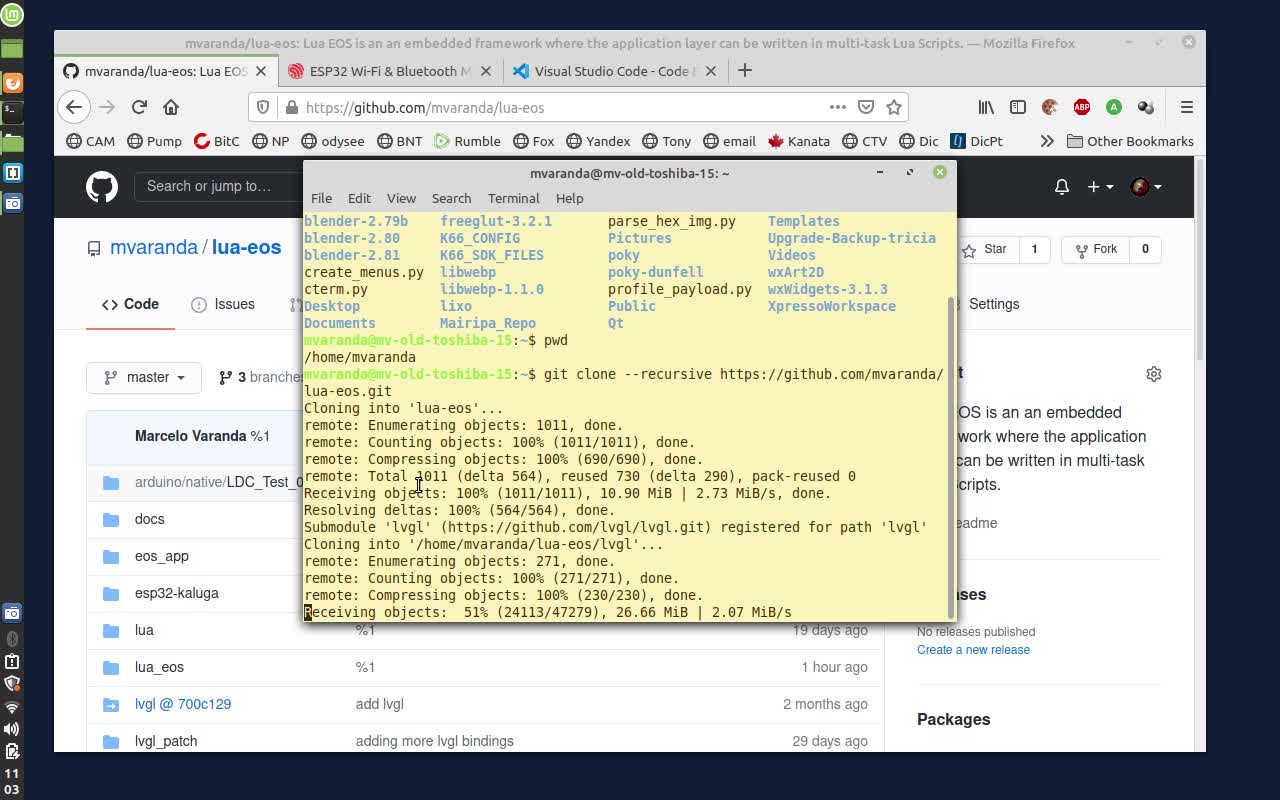Open Adblock Plus extension
The height and width of the screenshot is (800, 1280).
pos(1082,107)
